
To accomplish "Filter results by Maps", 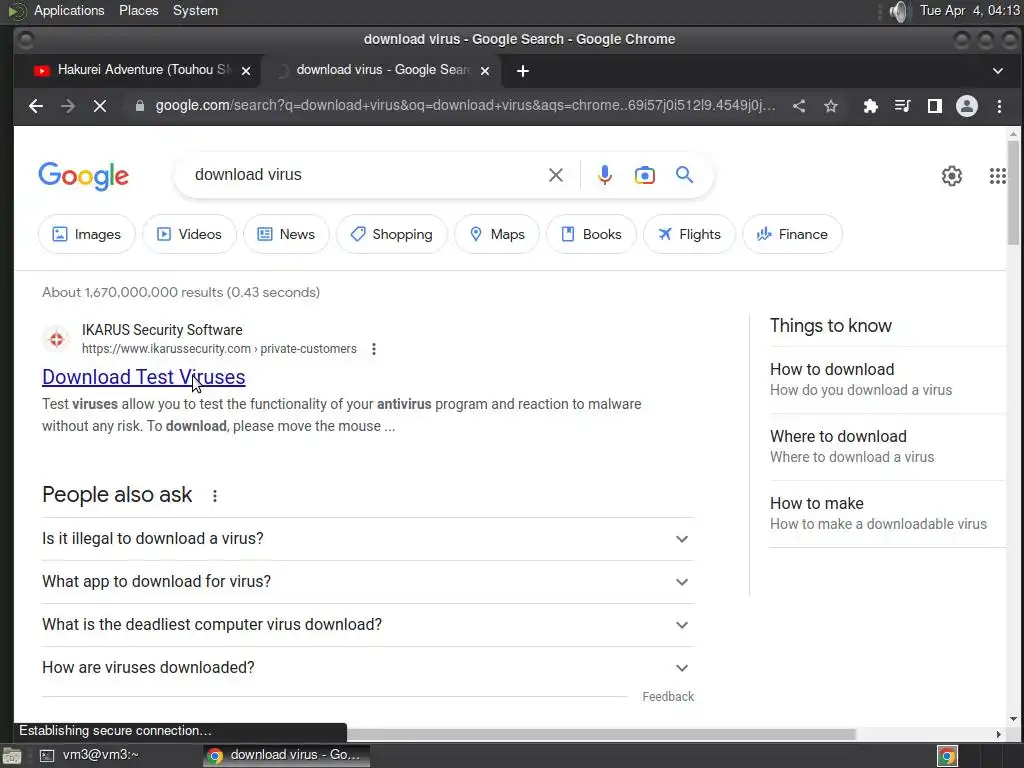I will (497, 234).
